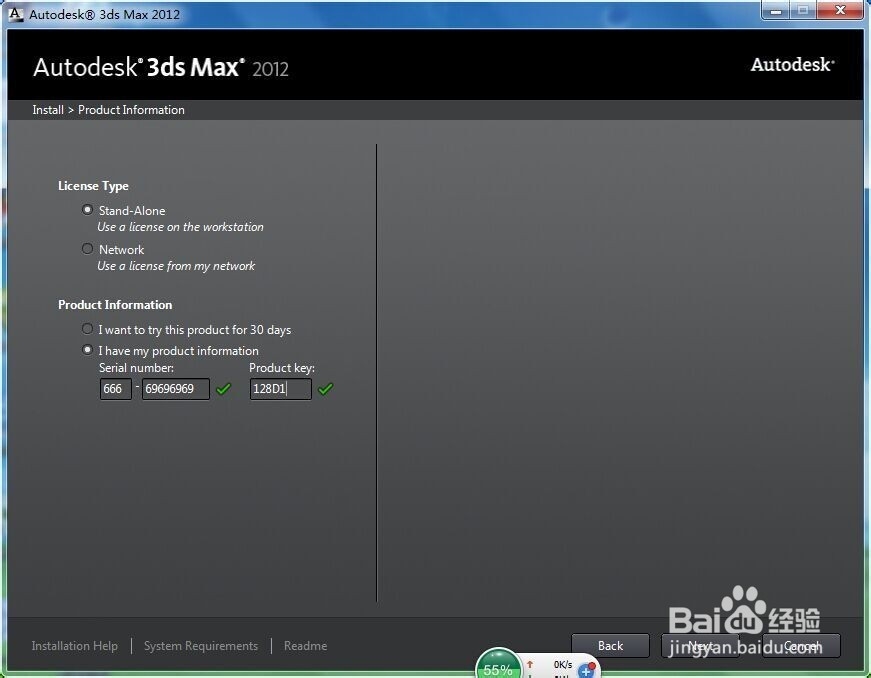Viewport: 871px width, 678px height.
Task: Click the serial number prefix field '666'
Action: (116, 389)
